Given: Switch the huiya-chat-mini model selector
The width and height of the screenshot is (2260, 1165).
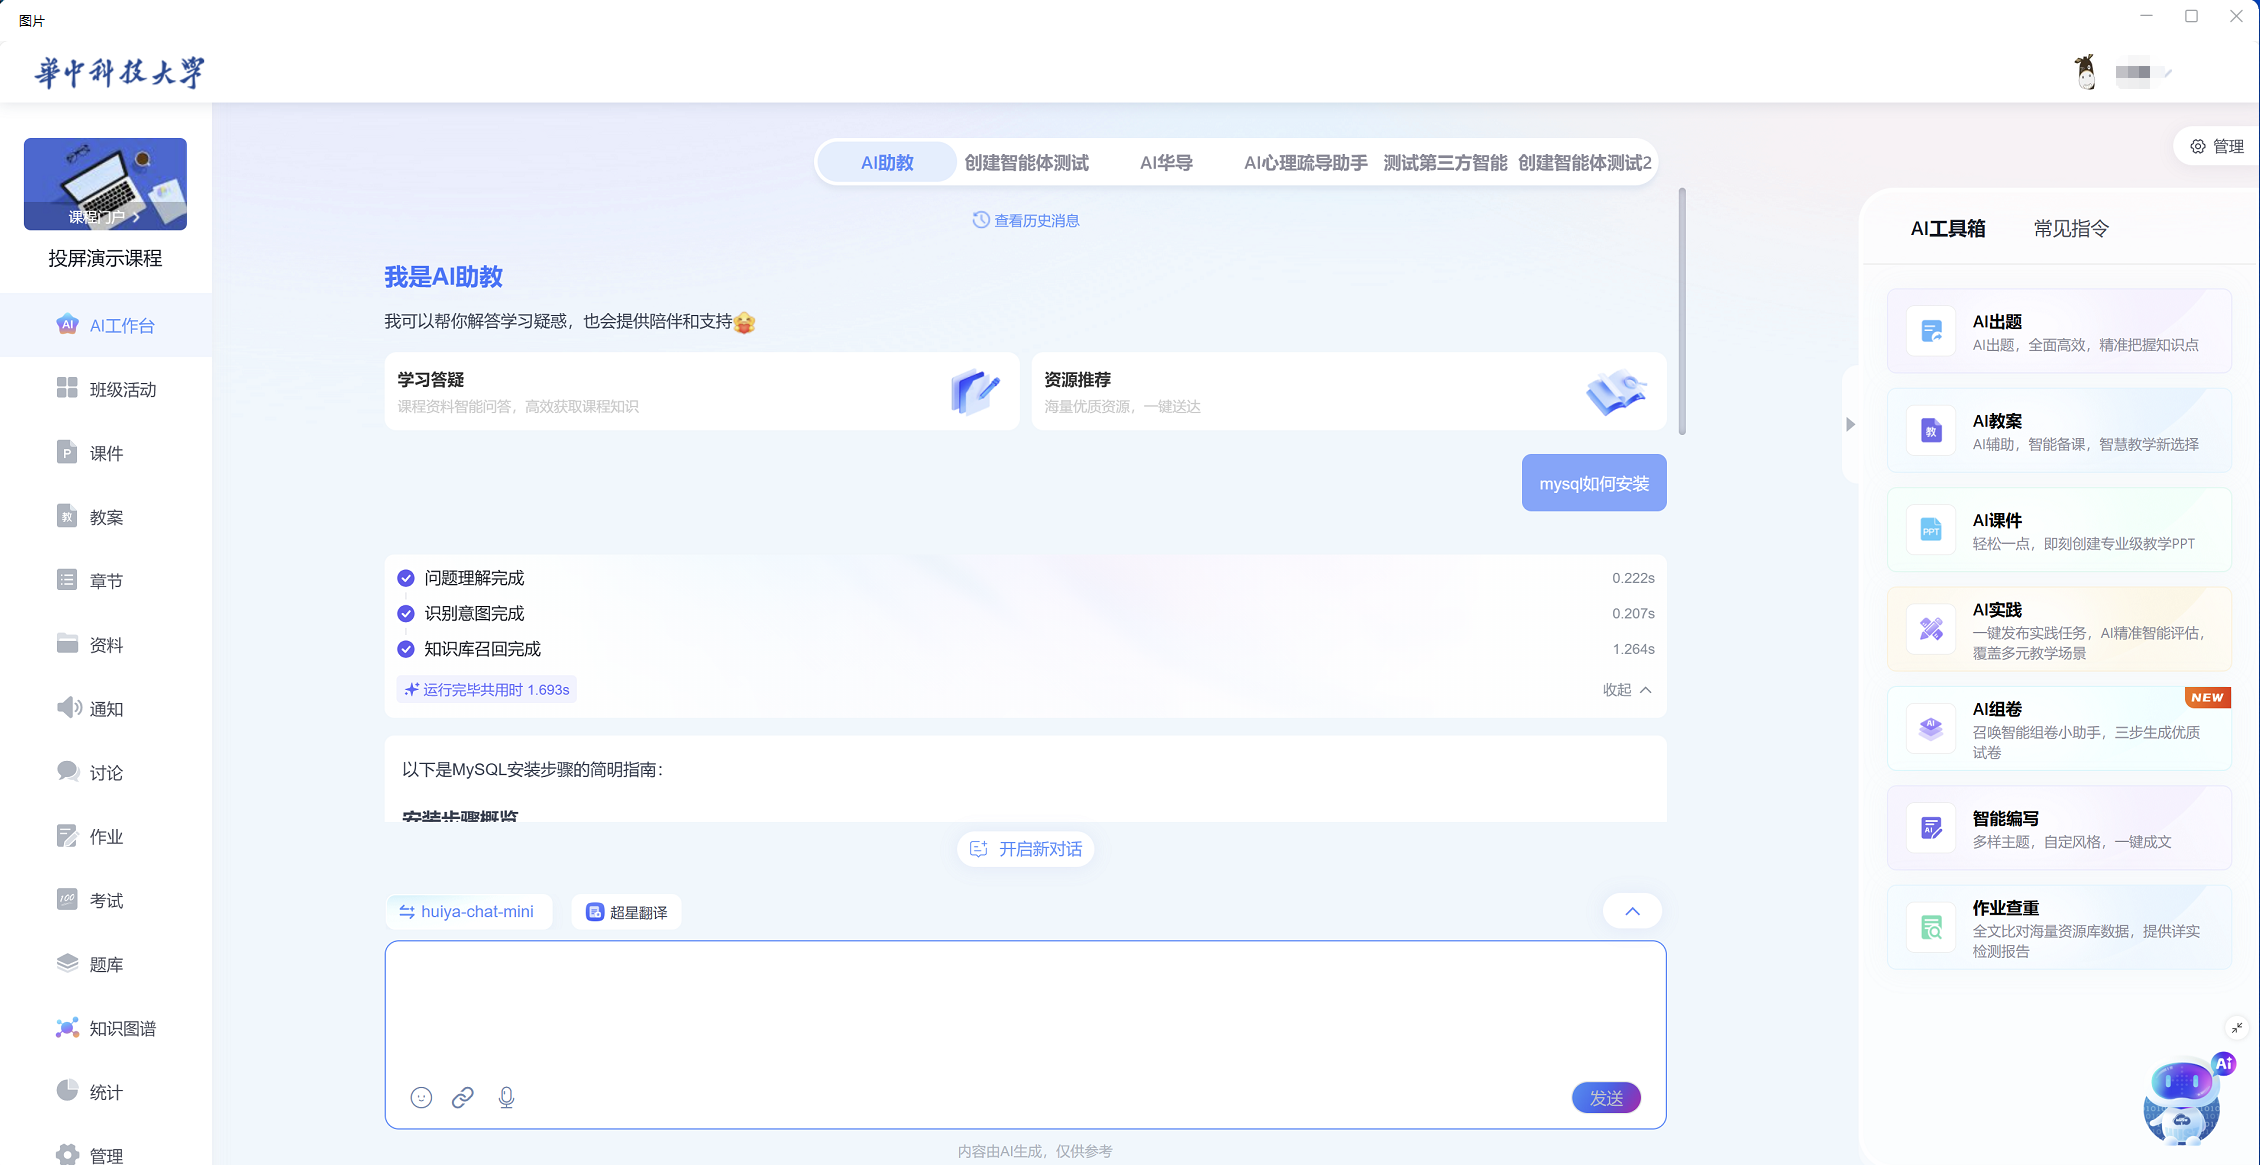Looking at the screenshot, I should coord(467,911).
